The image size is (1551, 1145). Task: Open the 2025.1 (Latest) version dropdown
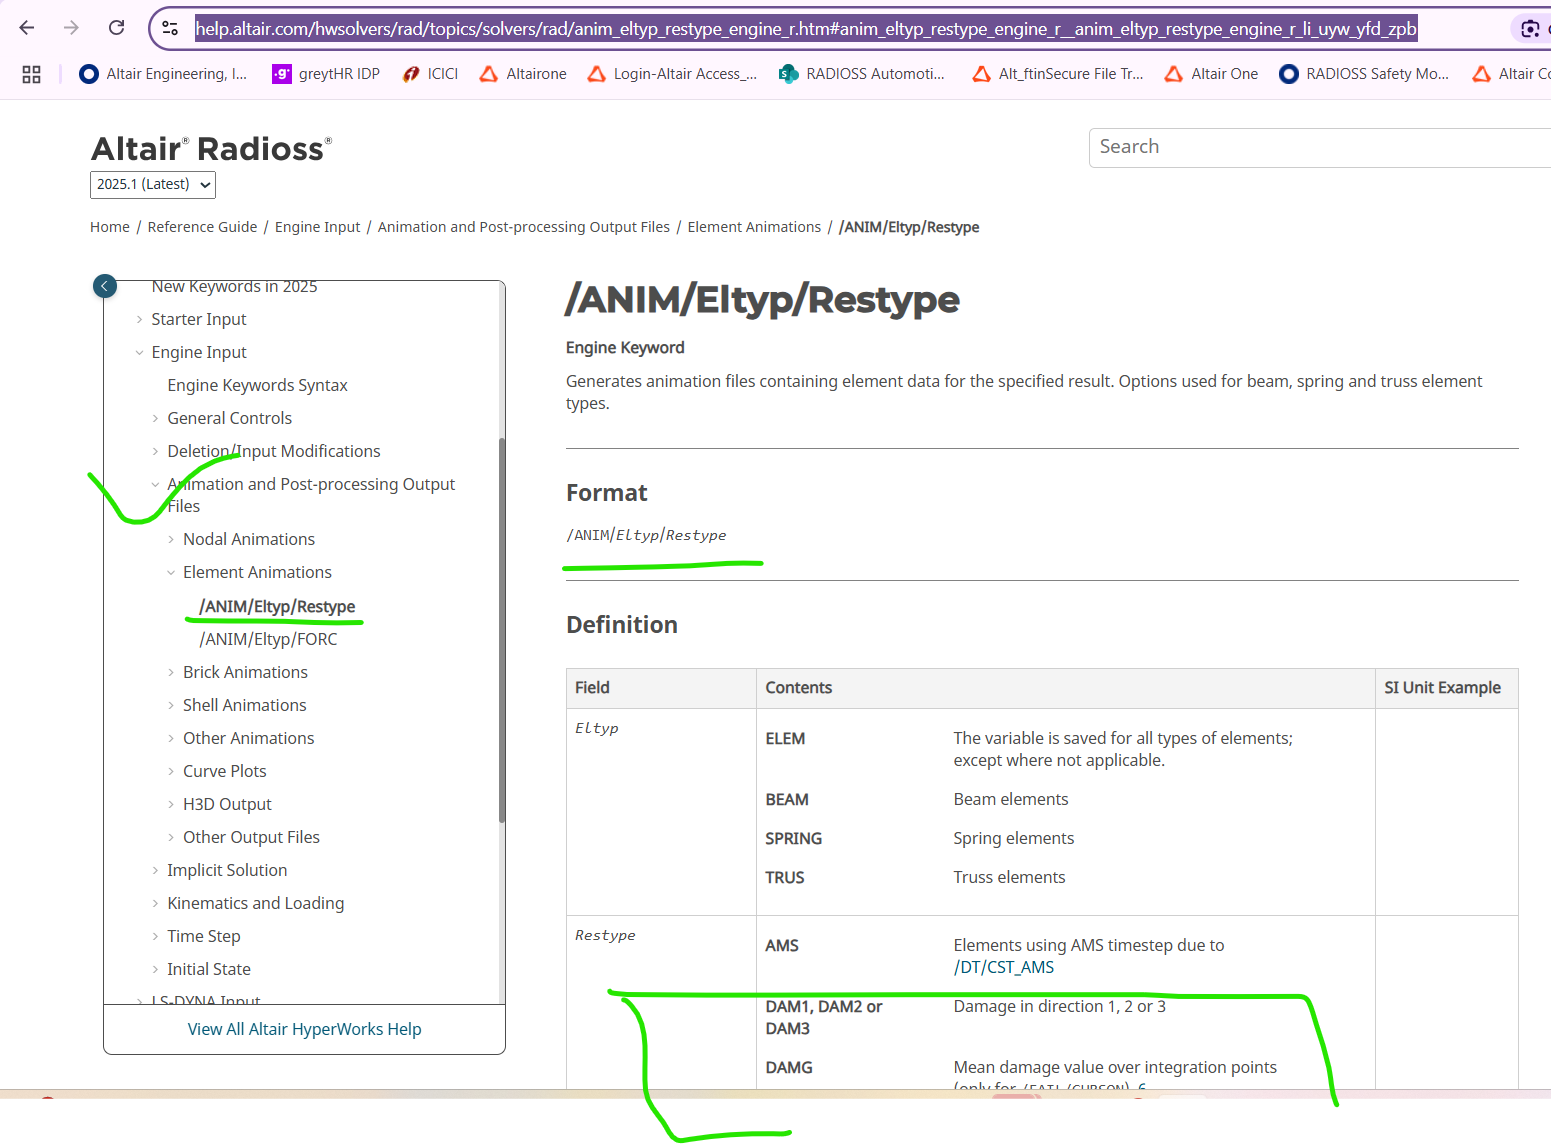tap(153, 184)
